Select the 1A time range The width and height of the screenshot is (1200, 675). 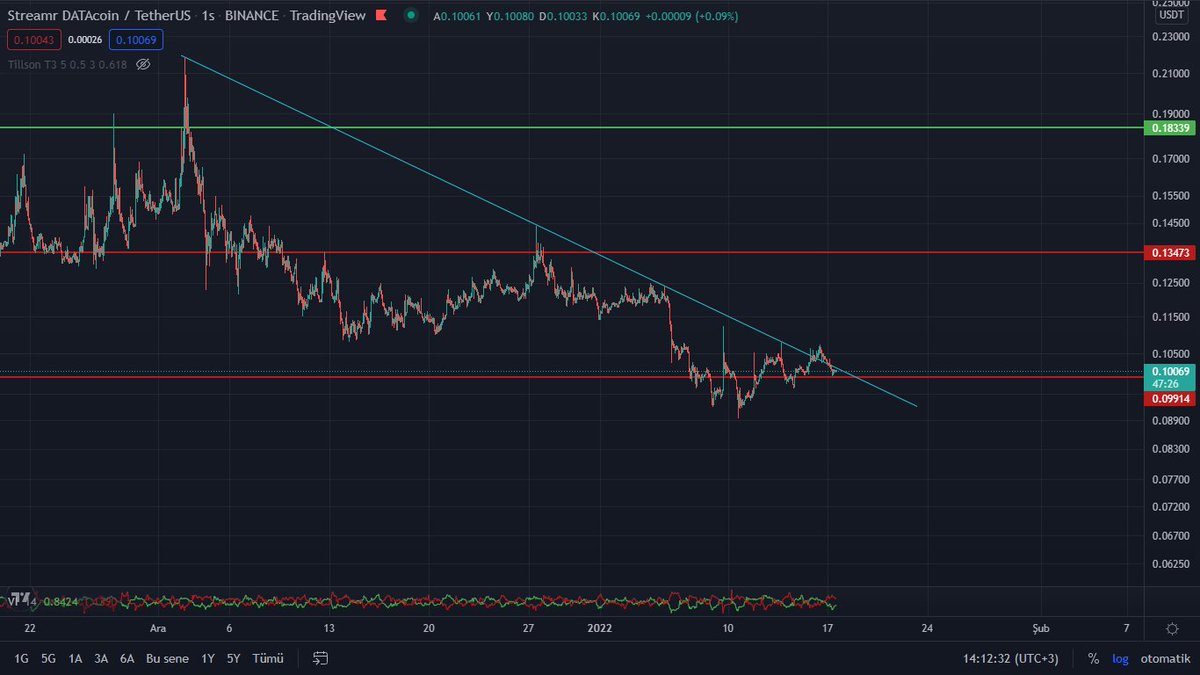tap(75, 658)
